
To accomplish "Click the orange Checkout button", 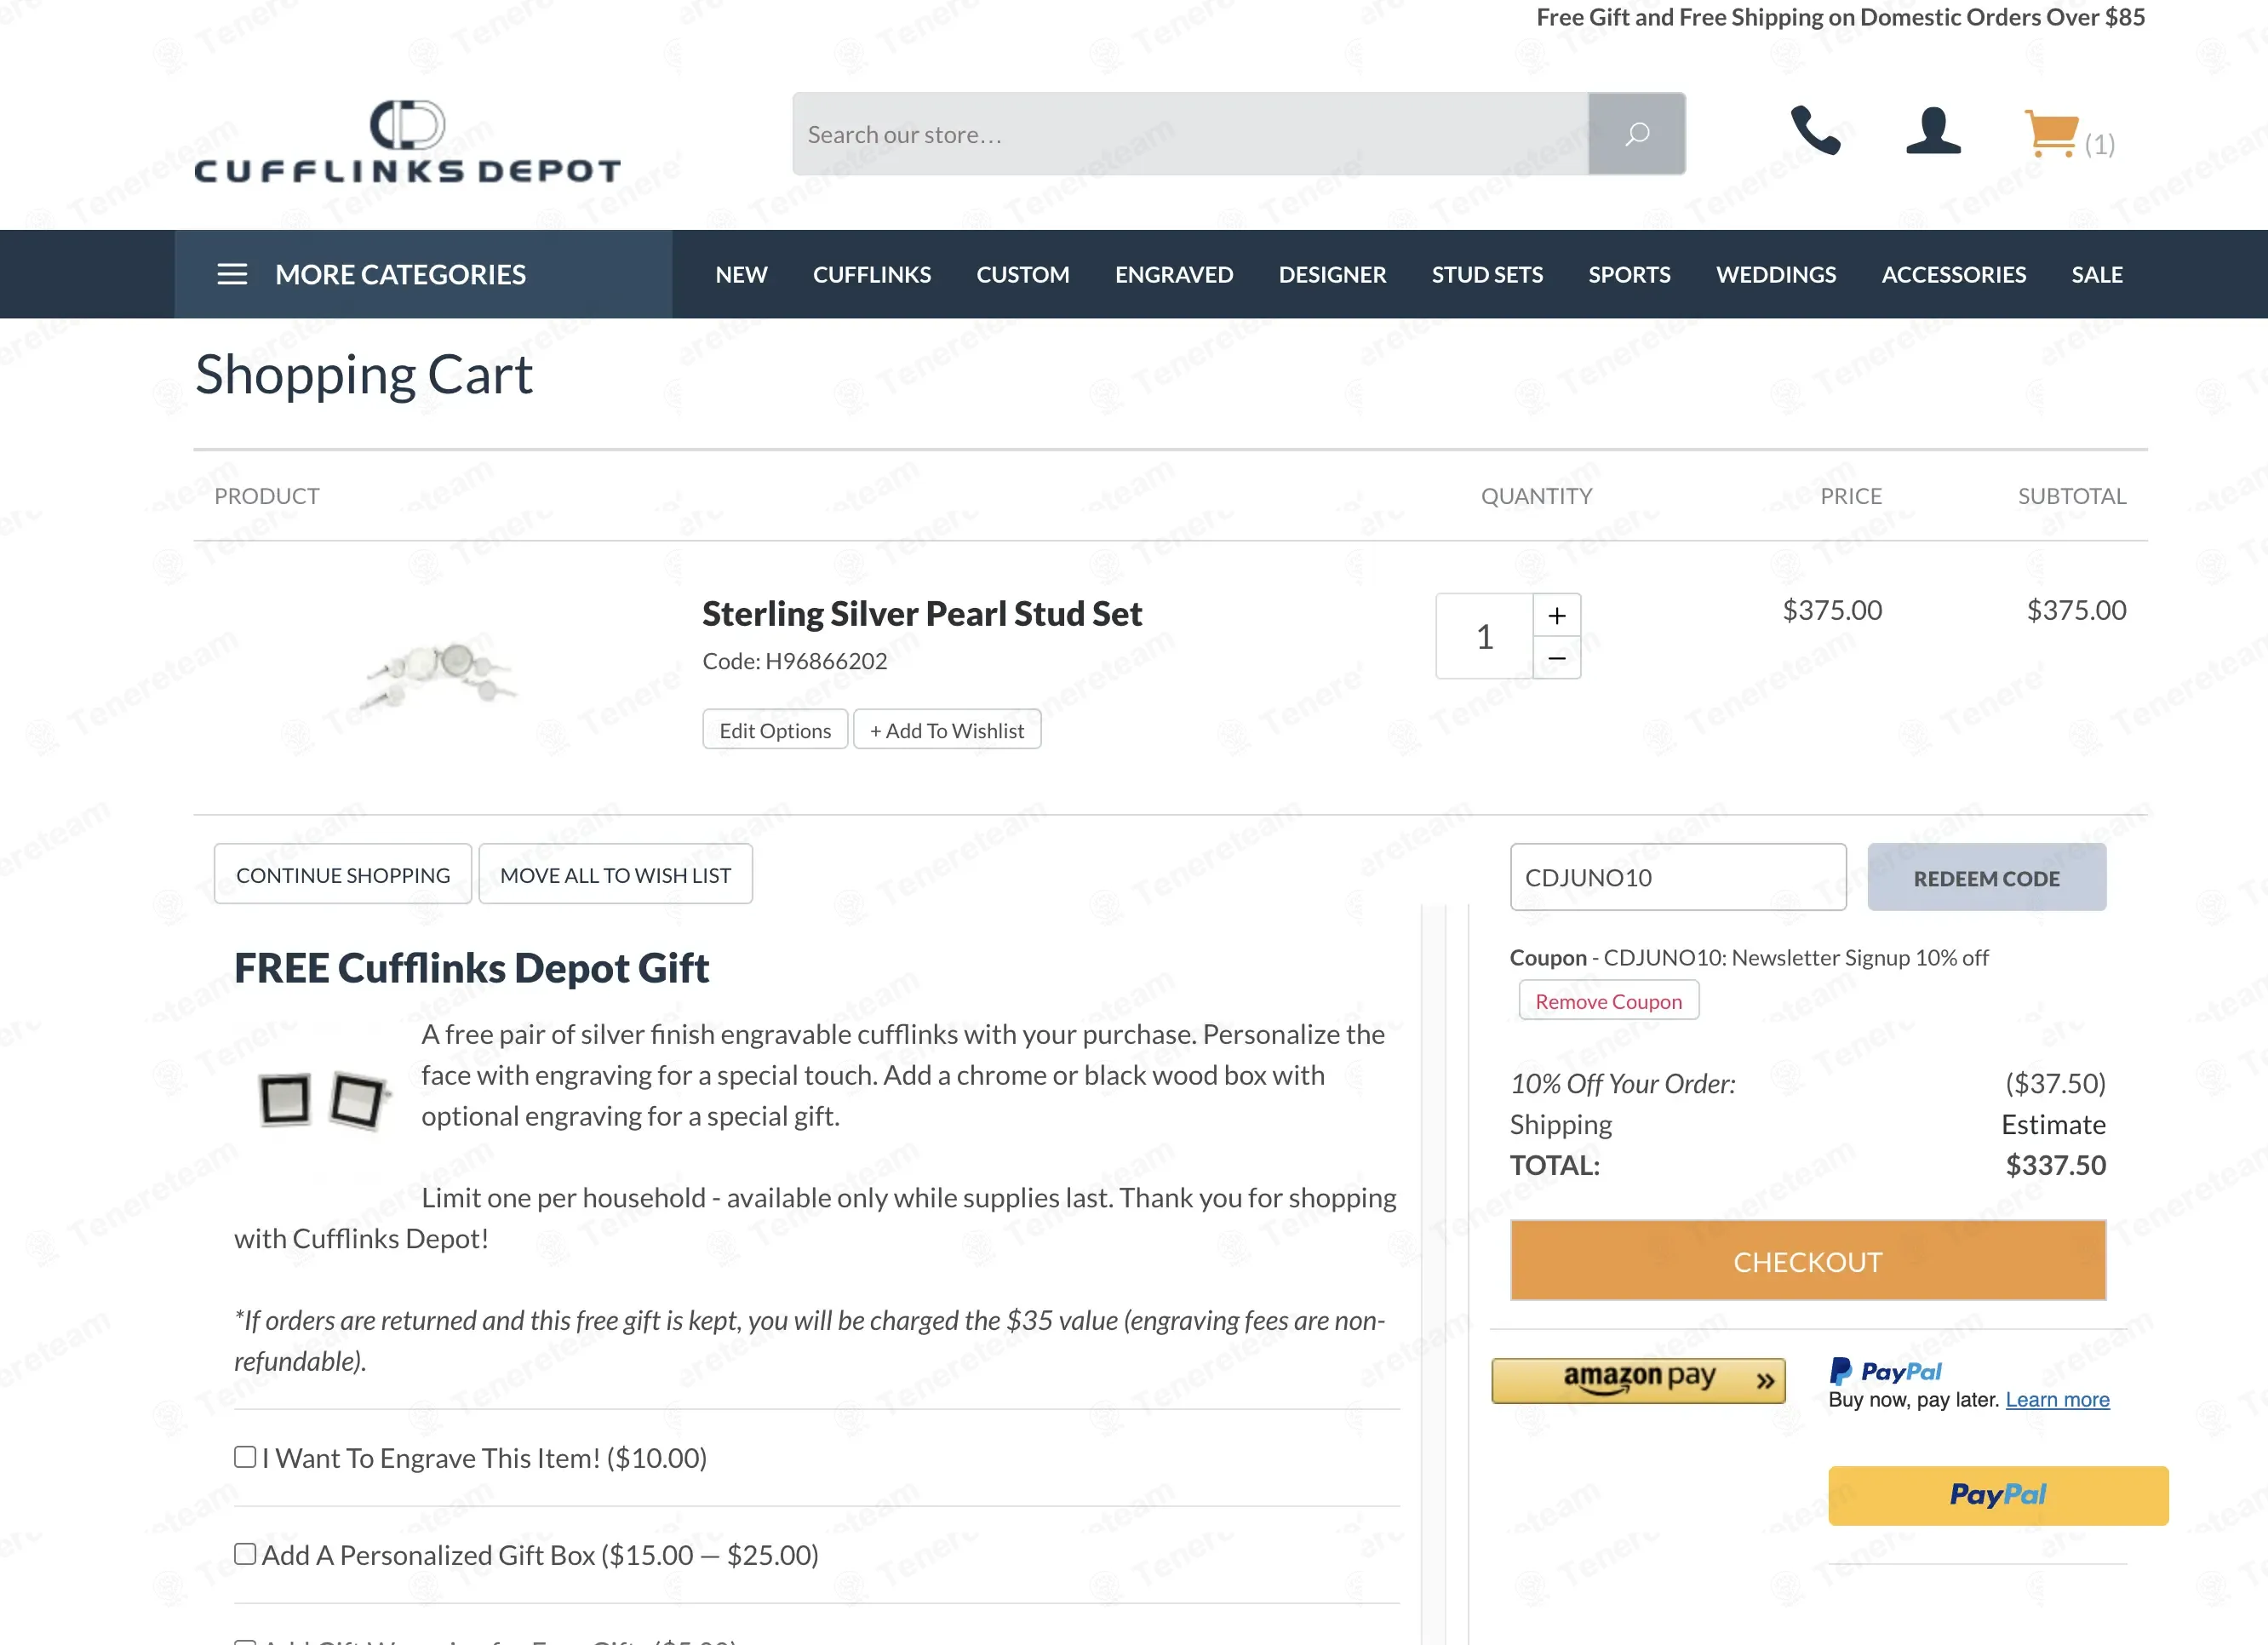I will click(x=1808, y=1261).
